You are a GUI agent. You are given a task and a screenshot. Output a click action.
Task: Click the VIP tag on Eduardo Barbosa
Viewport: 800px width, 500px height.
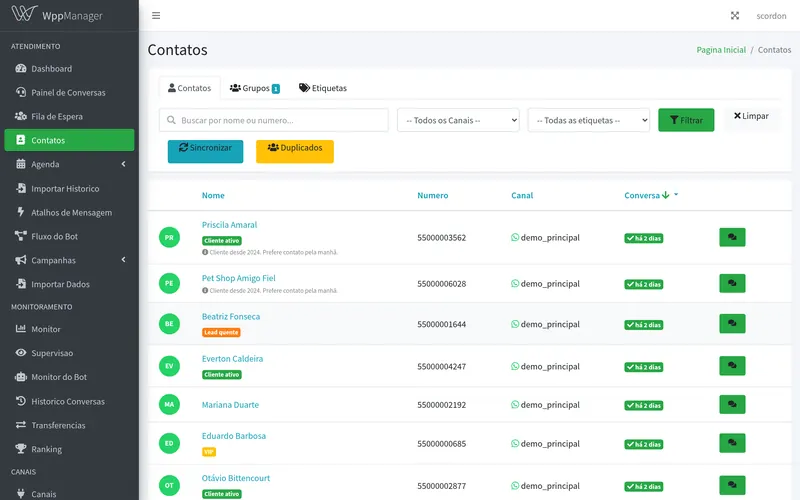209,452
